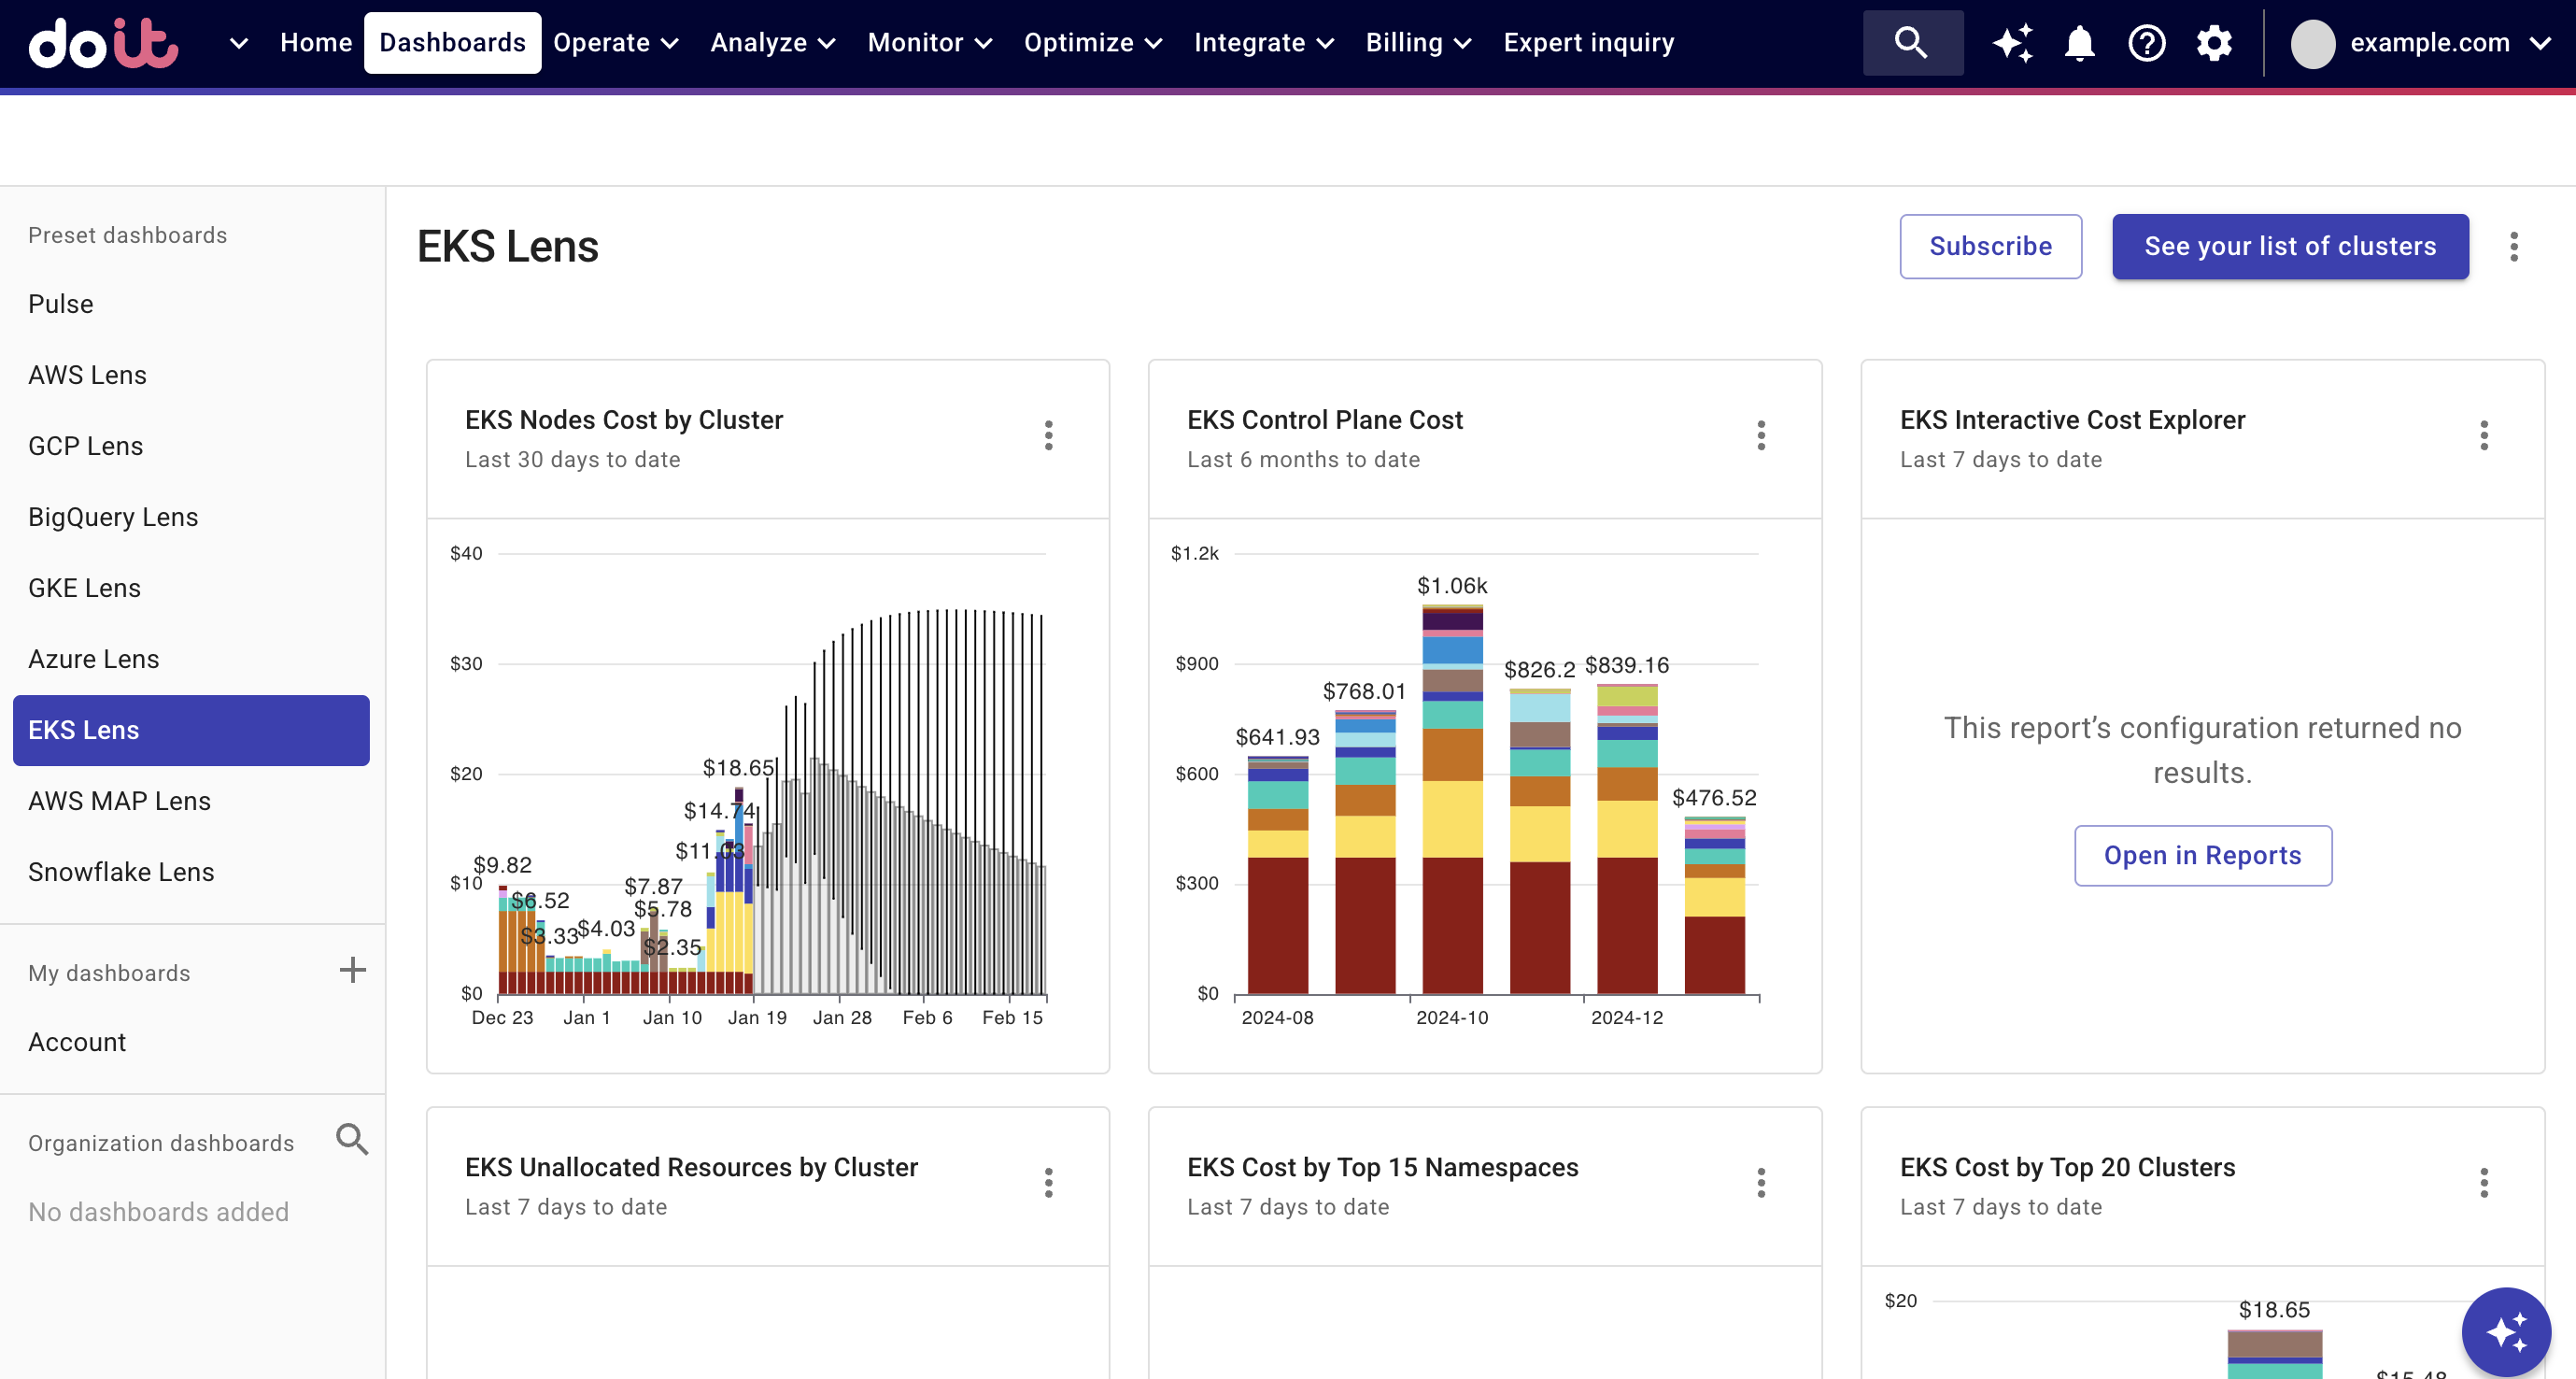Screen dimensions: 2576x1379
Task: Expand the Analyze menu
Action: point(773,43)
